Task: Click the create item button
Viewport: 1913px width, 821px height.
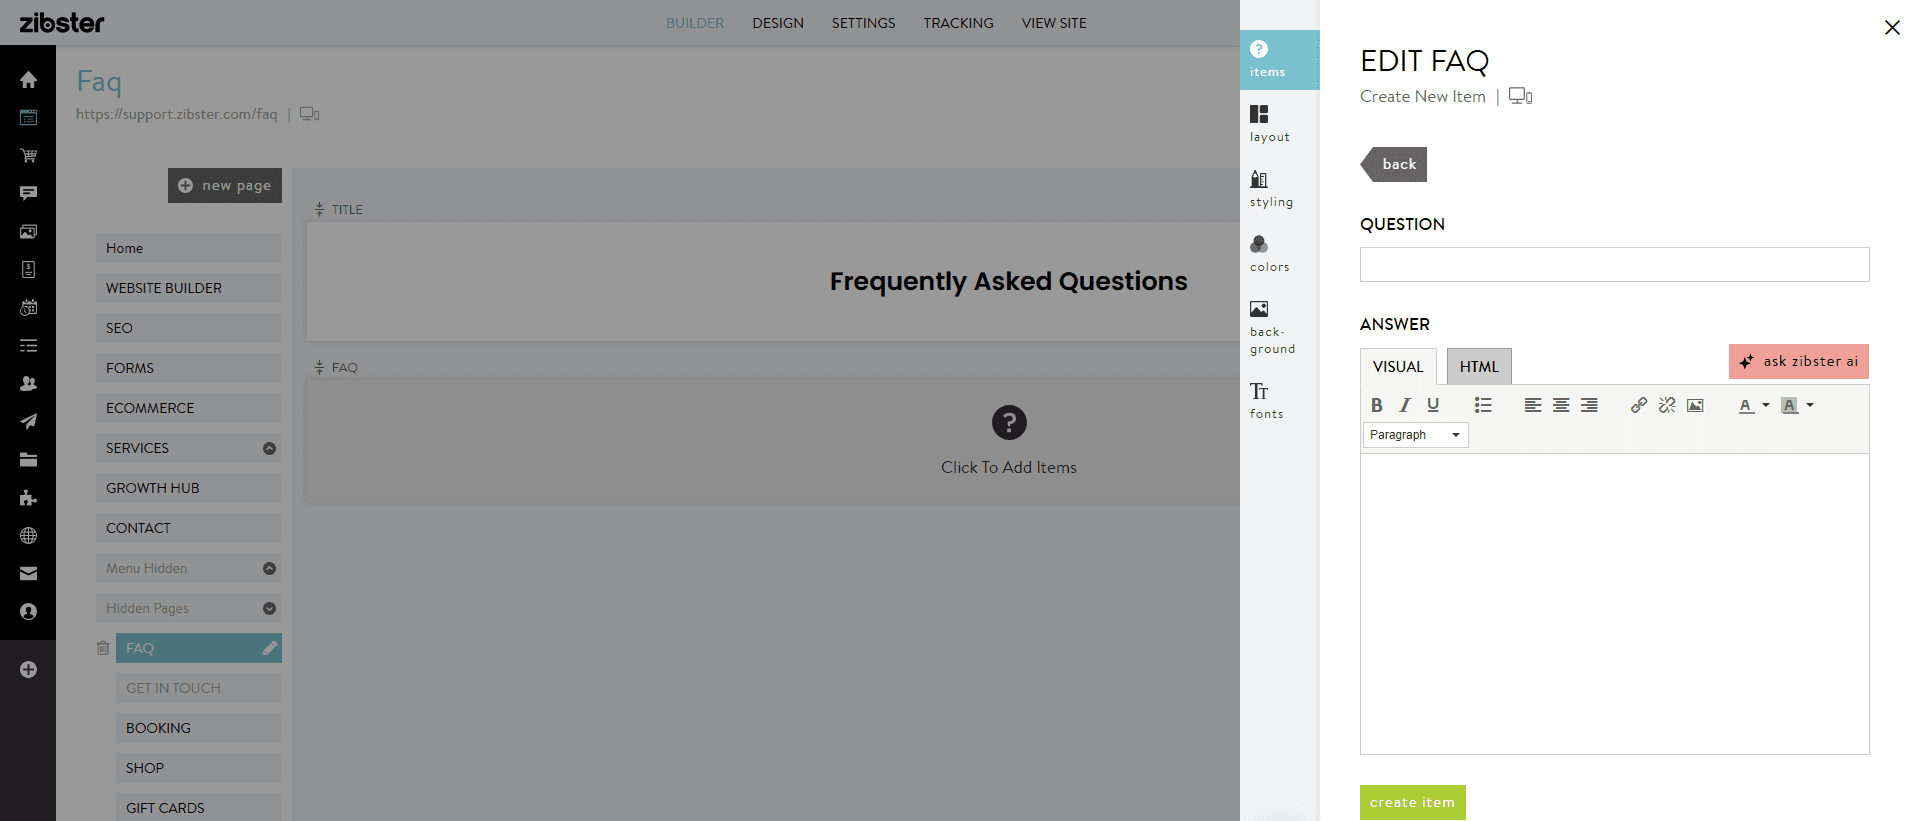Action: [x=1412, y=802]
